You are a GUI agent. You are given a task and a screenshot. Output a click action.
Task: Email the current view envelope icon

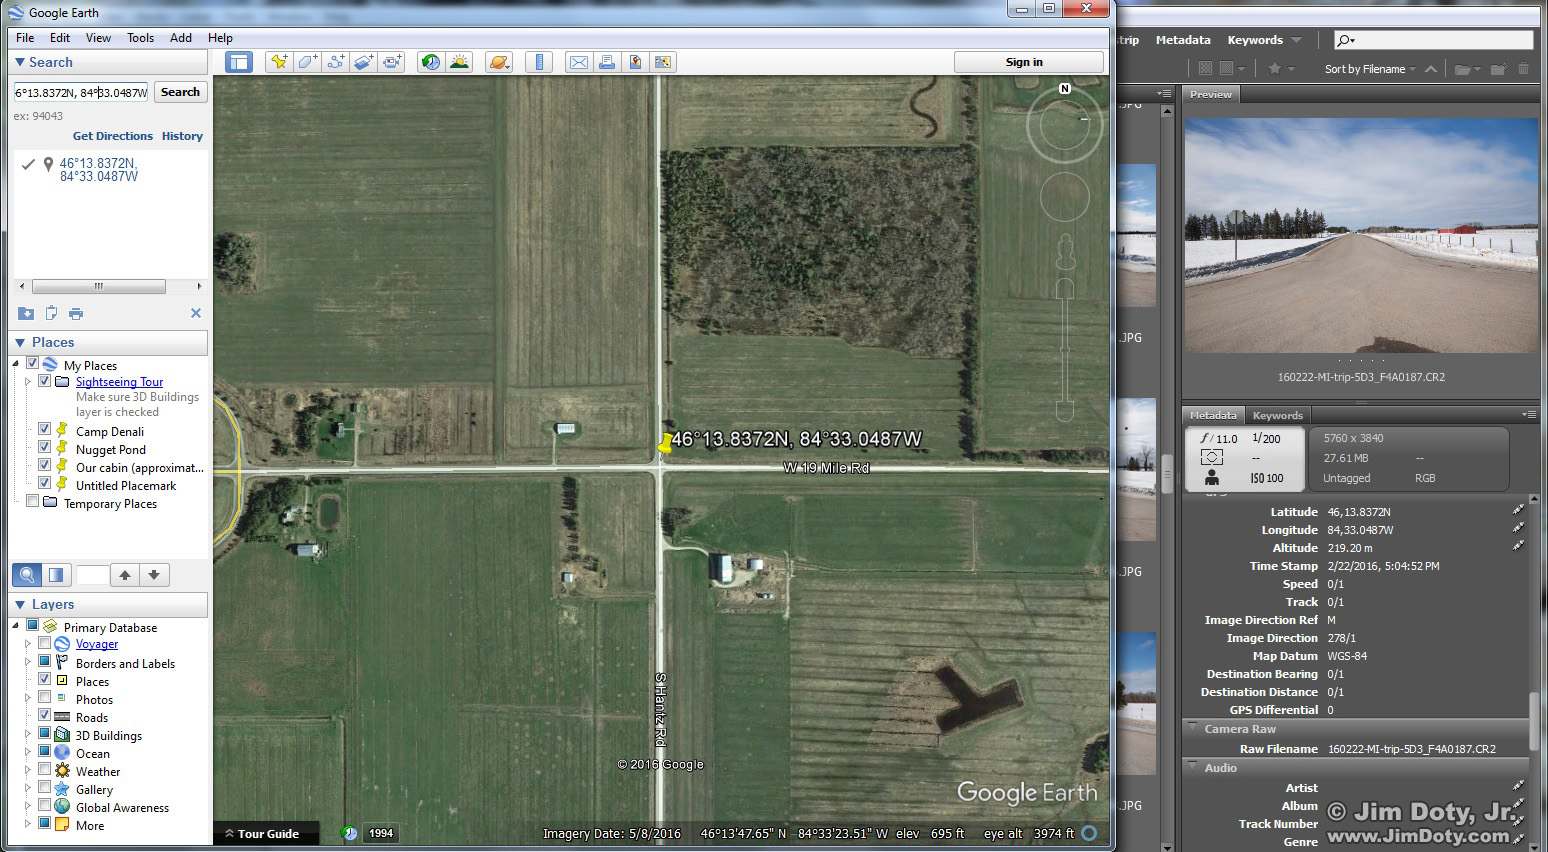[x=578, y=62]
